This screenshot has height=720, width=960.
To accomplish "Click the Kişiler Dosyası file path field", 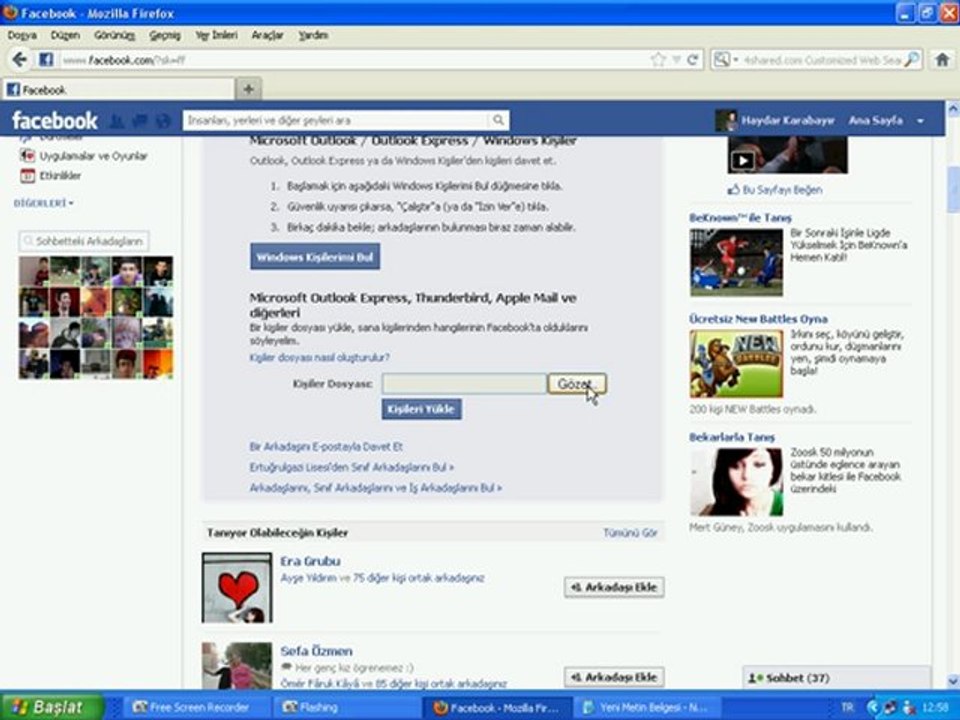I will click(x=464, y=384).
